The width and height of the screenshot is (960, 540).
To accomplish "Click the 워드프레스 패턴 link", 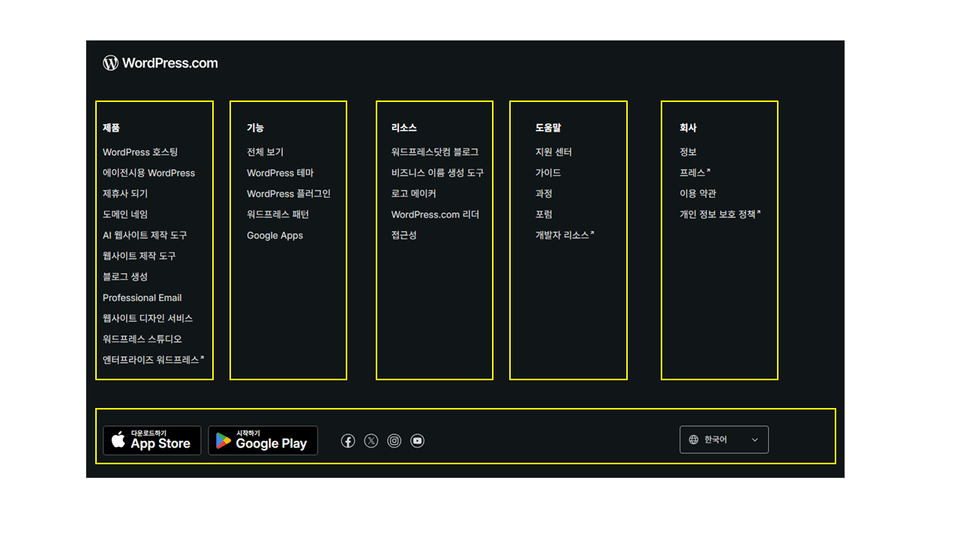I will (278, 214).
